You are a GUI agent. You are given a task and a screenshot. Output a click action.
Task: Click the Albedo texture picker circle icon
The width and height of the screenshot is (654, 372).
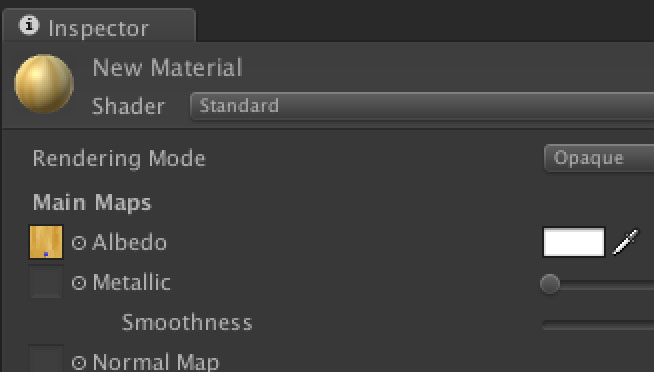click(79, 243)
